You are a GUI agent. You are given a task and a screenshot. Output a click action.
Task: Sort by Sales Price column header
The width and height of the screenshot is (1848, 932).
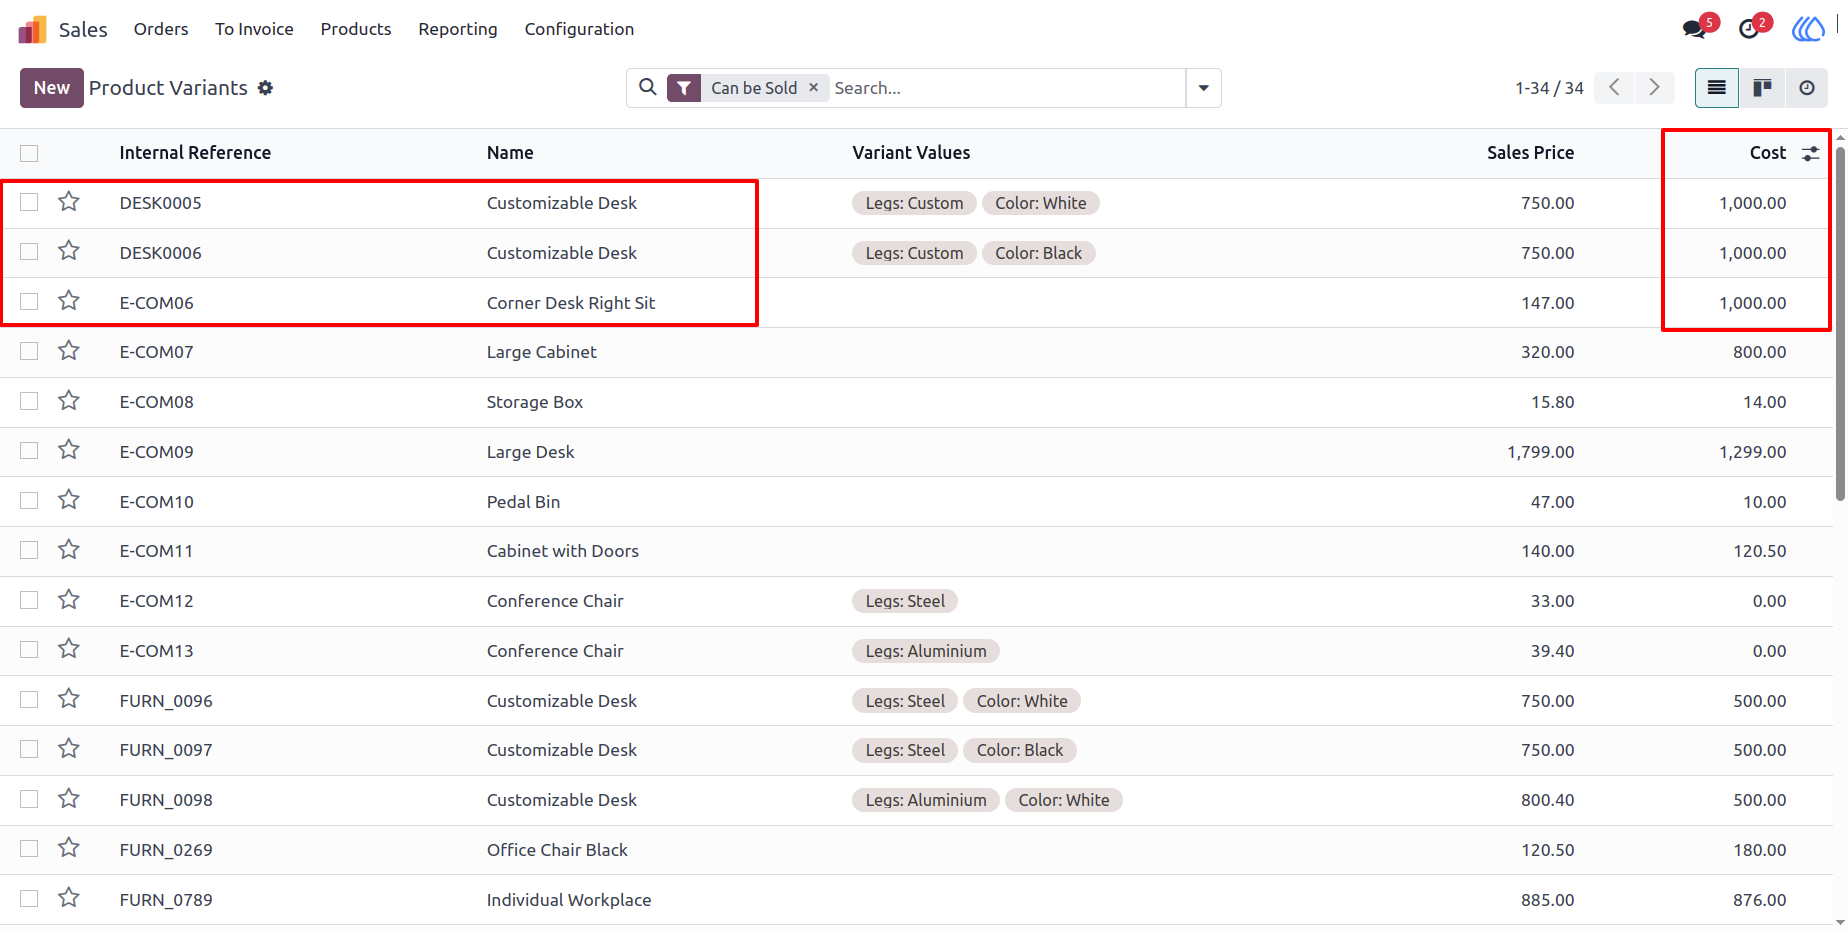1530,153
